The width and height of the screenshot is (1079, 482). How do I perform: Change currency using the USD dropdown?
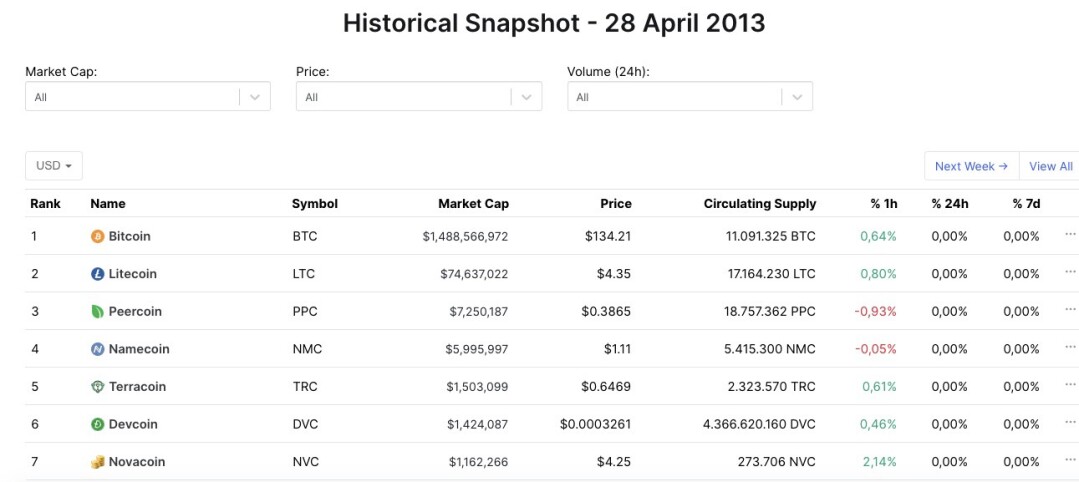pos(54,166)
